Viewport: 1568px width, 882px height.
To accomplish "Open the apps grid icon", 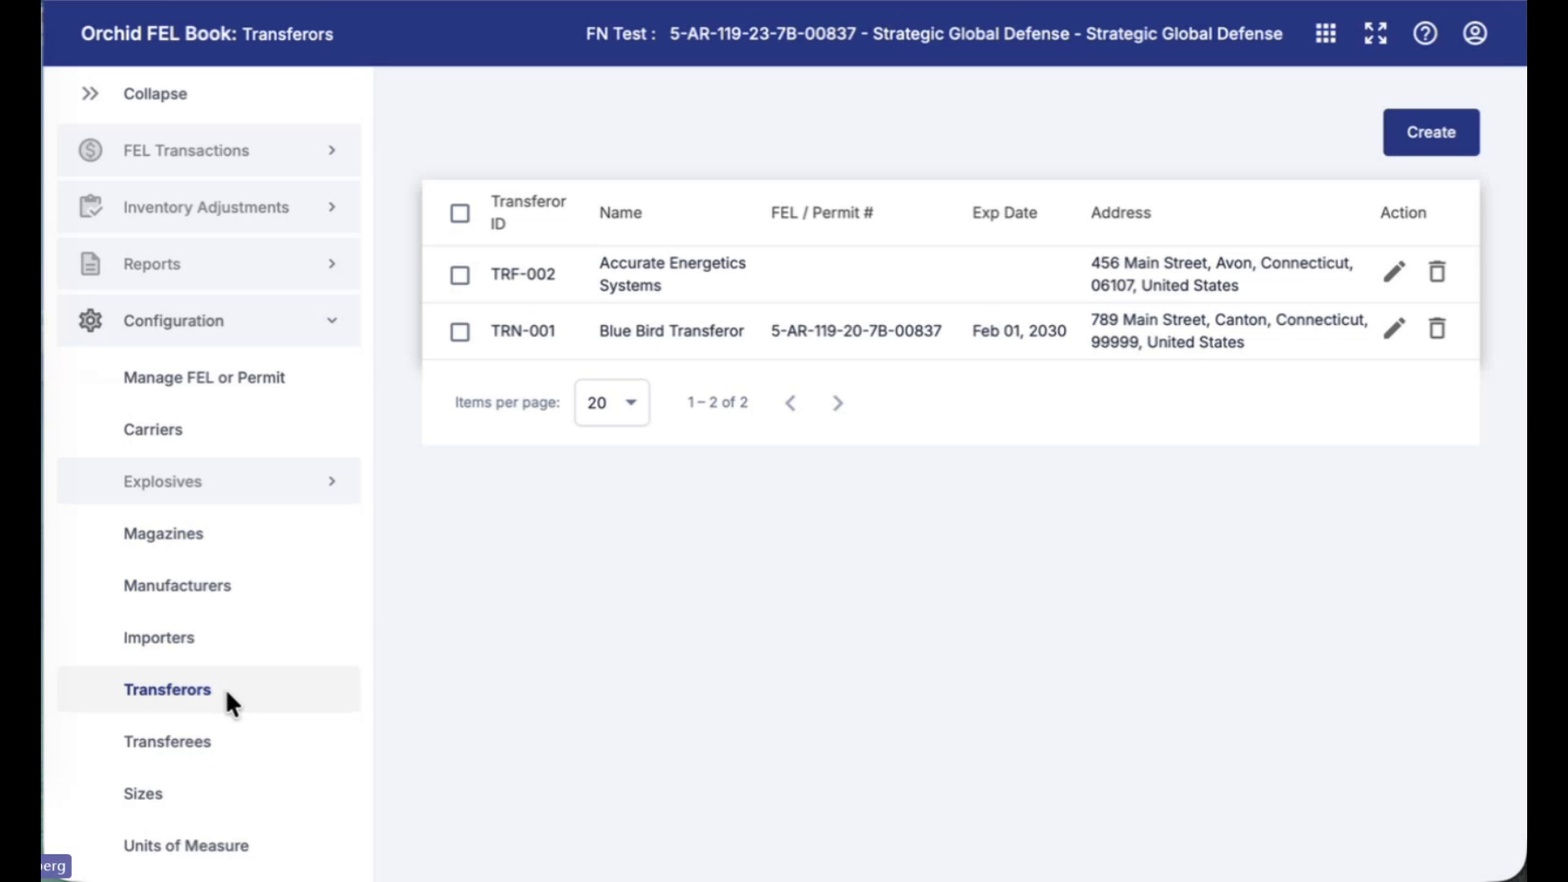I will (x=1325, y=33).
